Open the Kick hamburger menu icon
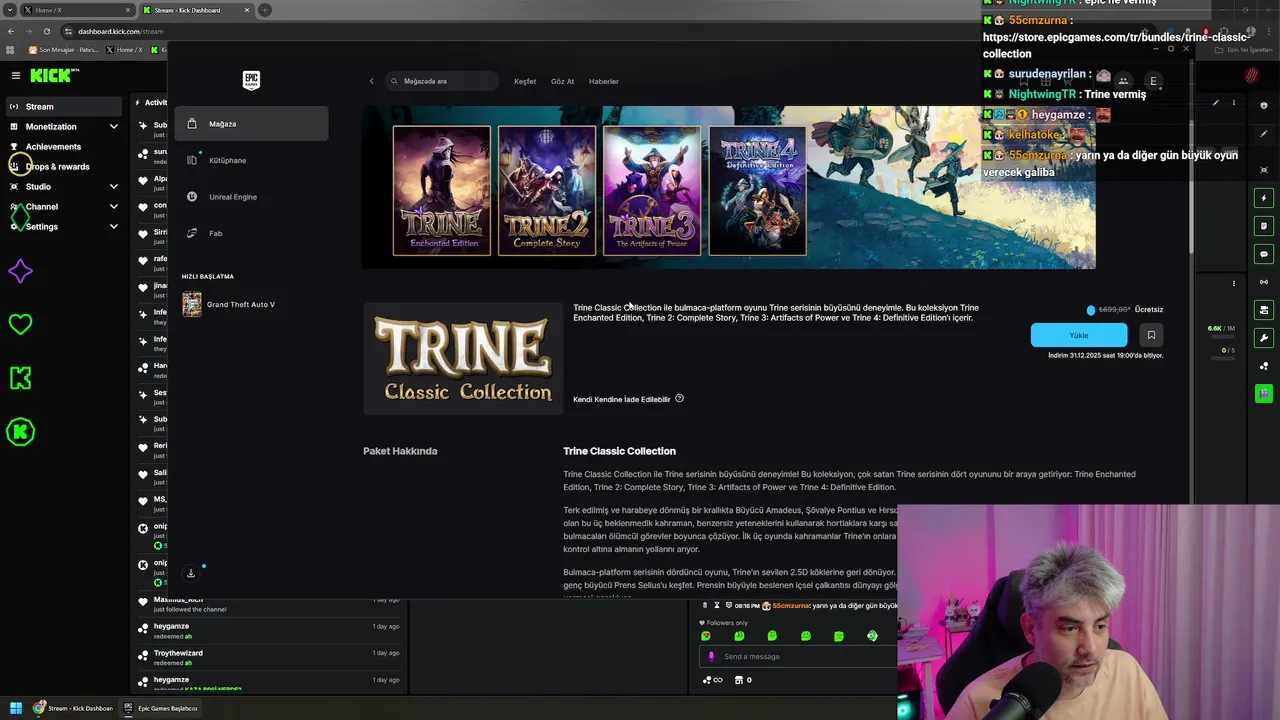The width and height of the screenshot is (1280, 720). (x=15, y=75)
